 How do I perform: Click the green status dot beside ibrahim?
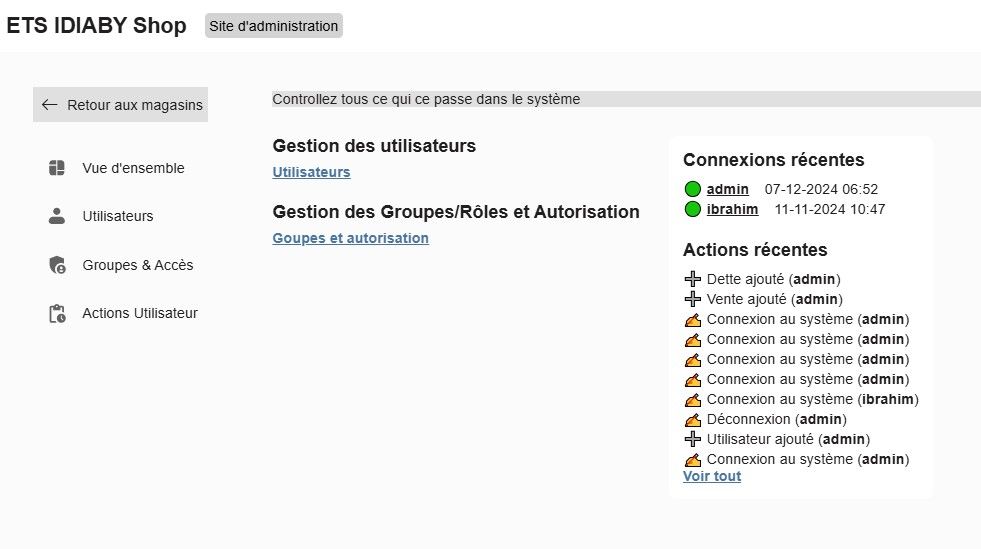[693, 209]
